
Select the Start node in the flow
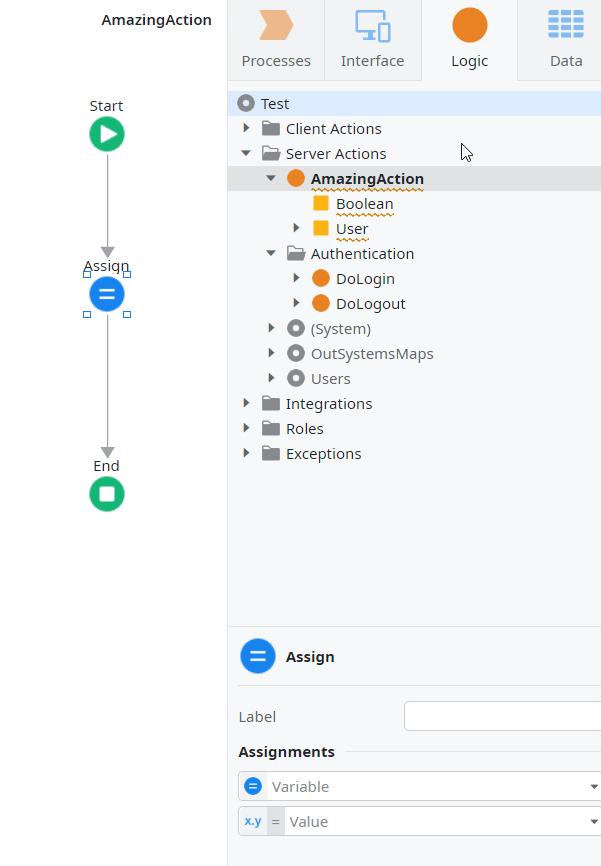(106, 133)
